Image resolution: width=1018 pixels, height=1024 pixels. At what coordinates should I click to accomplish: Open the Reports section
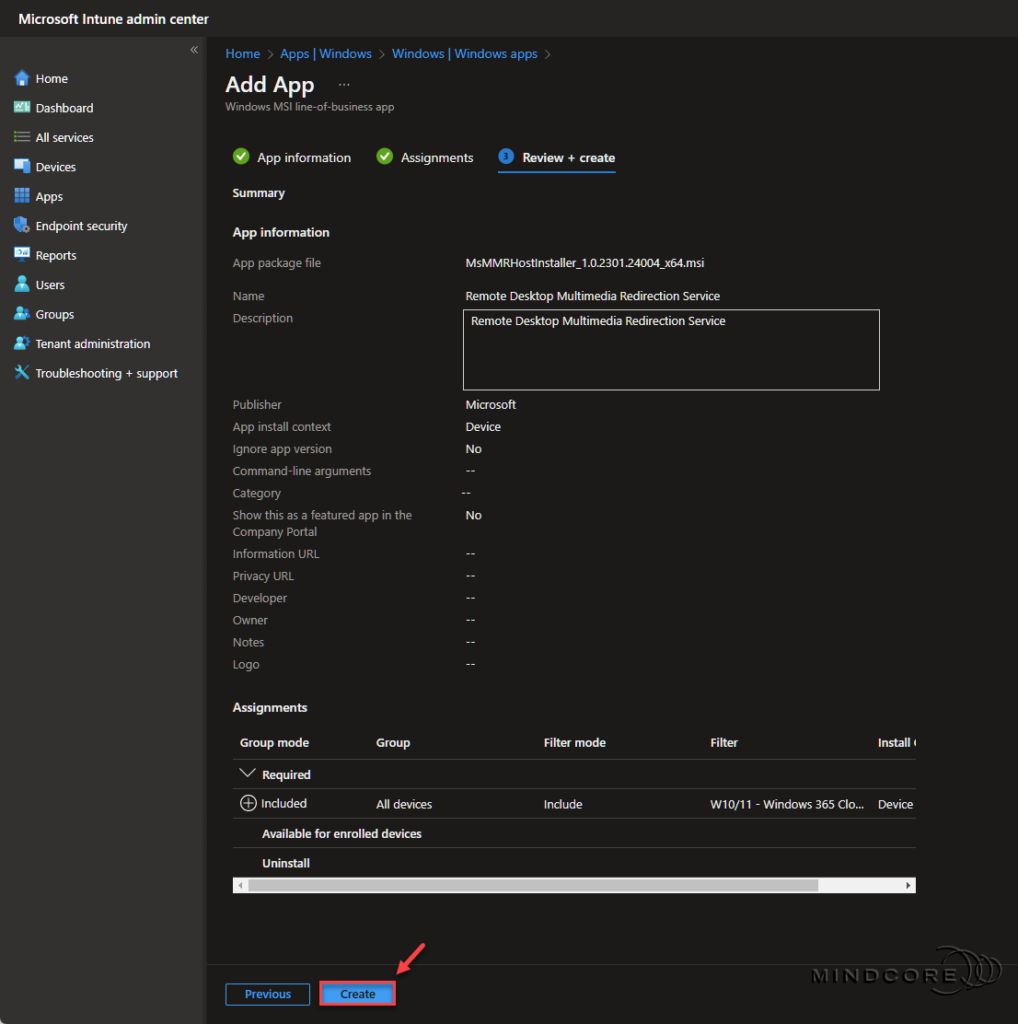coord(56,255)
